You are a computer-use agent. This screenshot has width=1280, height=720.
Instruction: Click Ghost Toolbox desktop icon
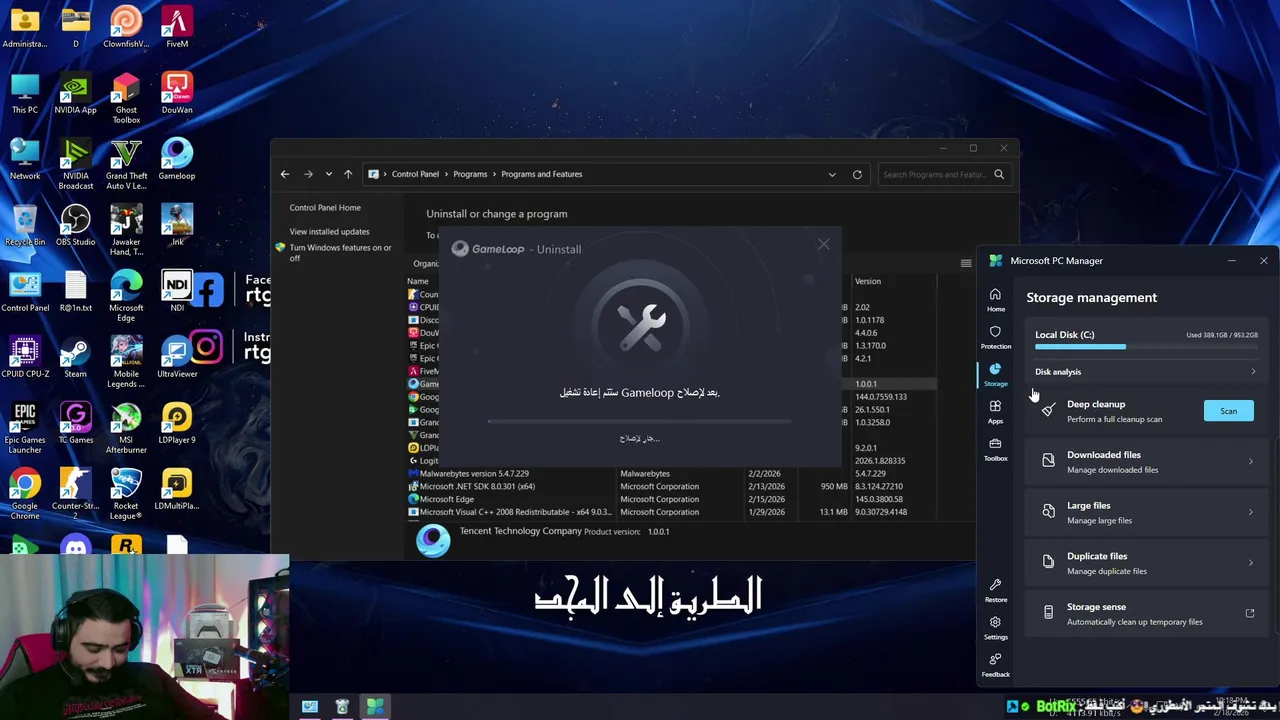coord(126,98)
